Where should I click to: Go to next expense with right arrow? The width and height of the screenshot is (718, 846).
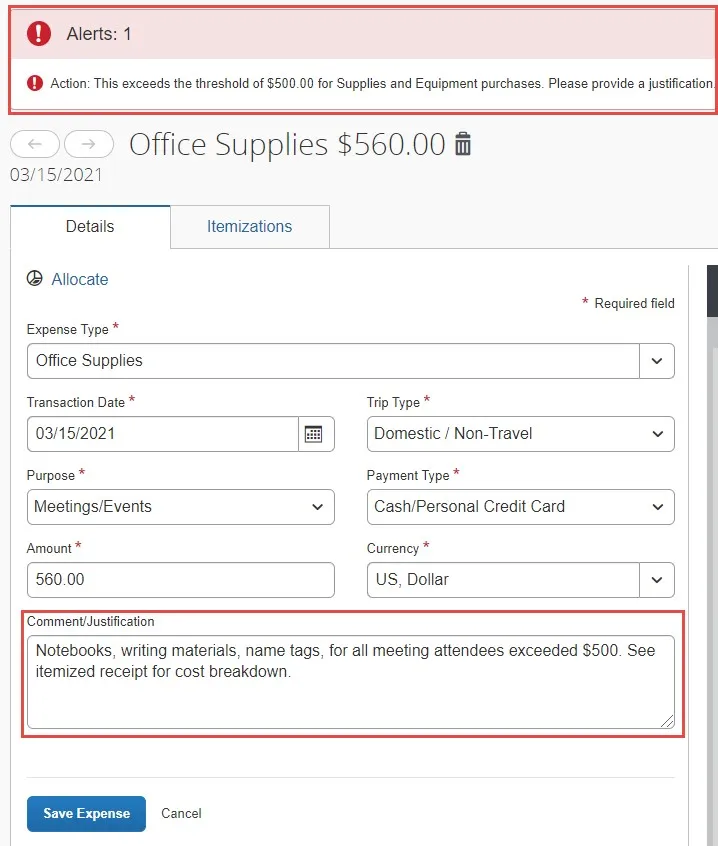click(x=89, y=144)
